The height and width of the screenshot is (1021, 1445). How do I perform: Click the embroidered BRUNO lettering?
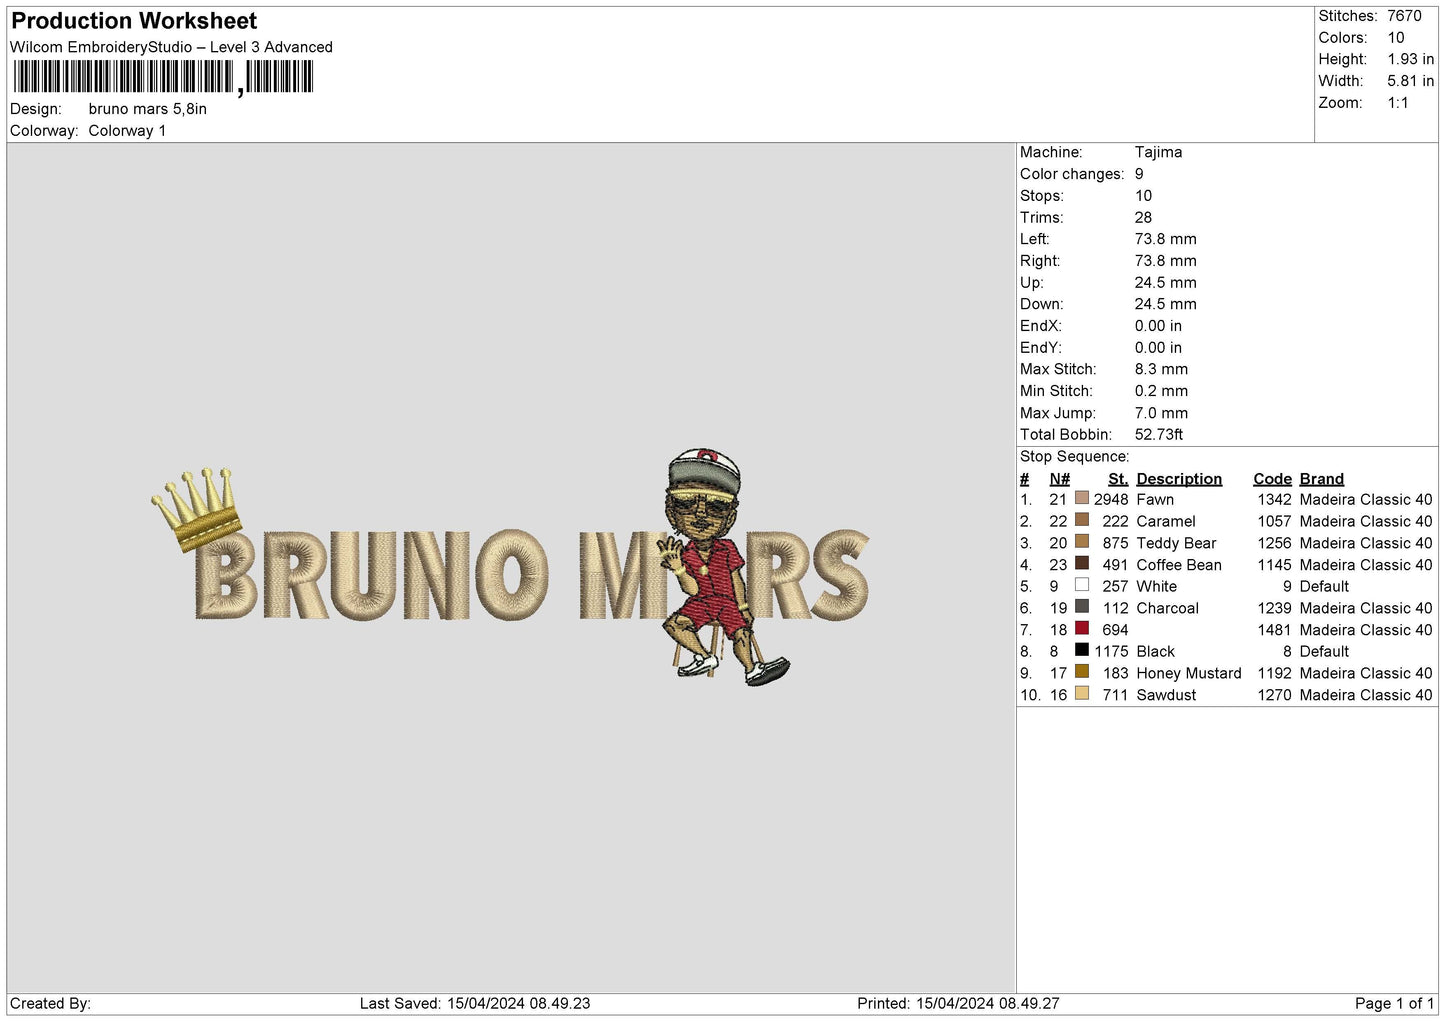(372, 573)
